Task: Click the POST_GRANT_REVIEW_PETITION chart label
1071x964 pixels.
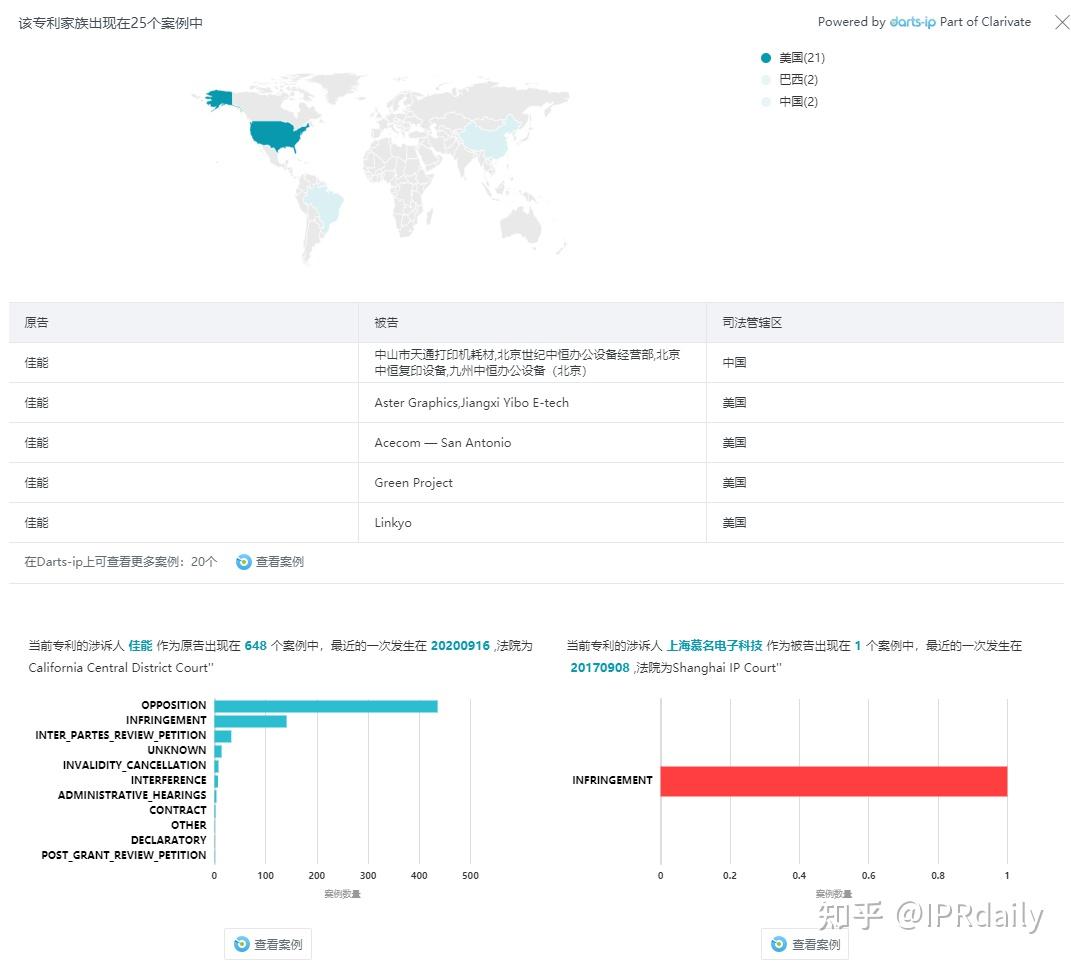Action: pyautogui.click(x=124, y=855)
